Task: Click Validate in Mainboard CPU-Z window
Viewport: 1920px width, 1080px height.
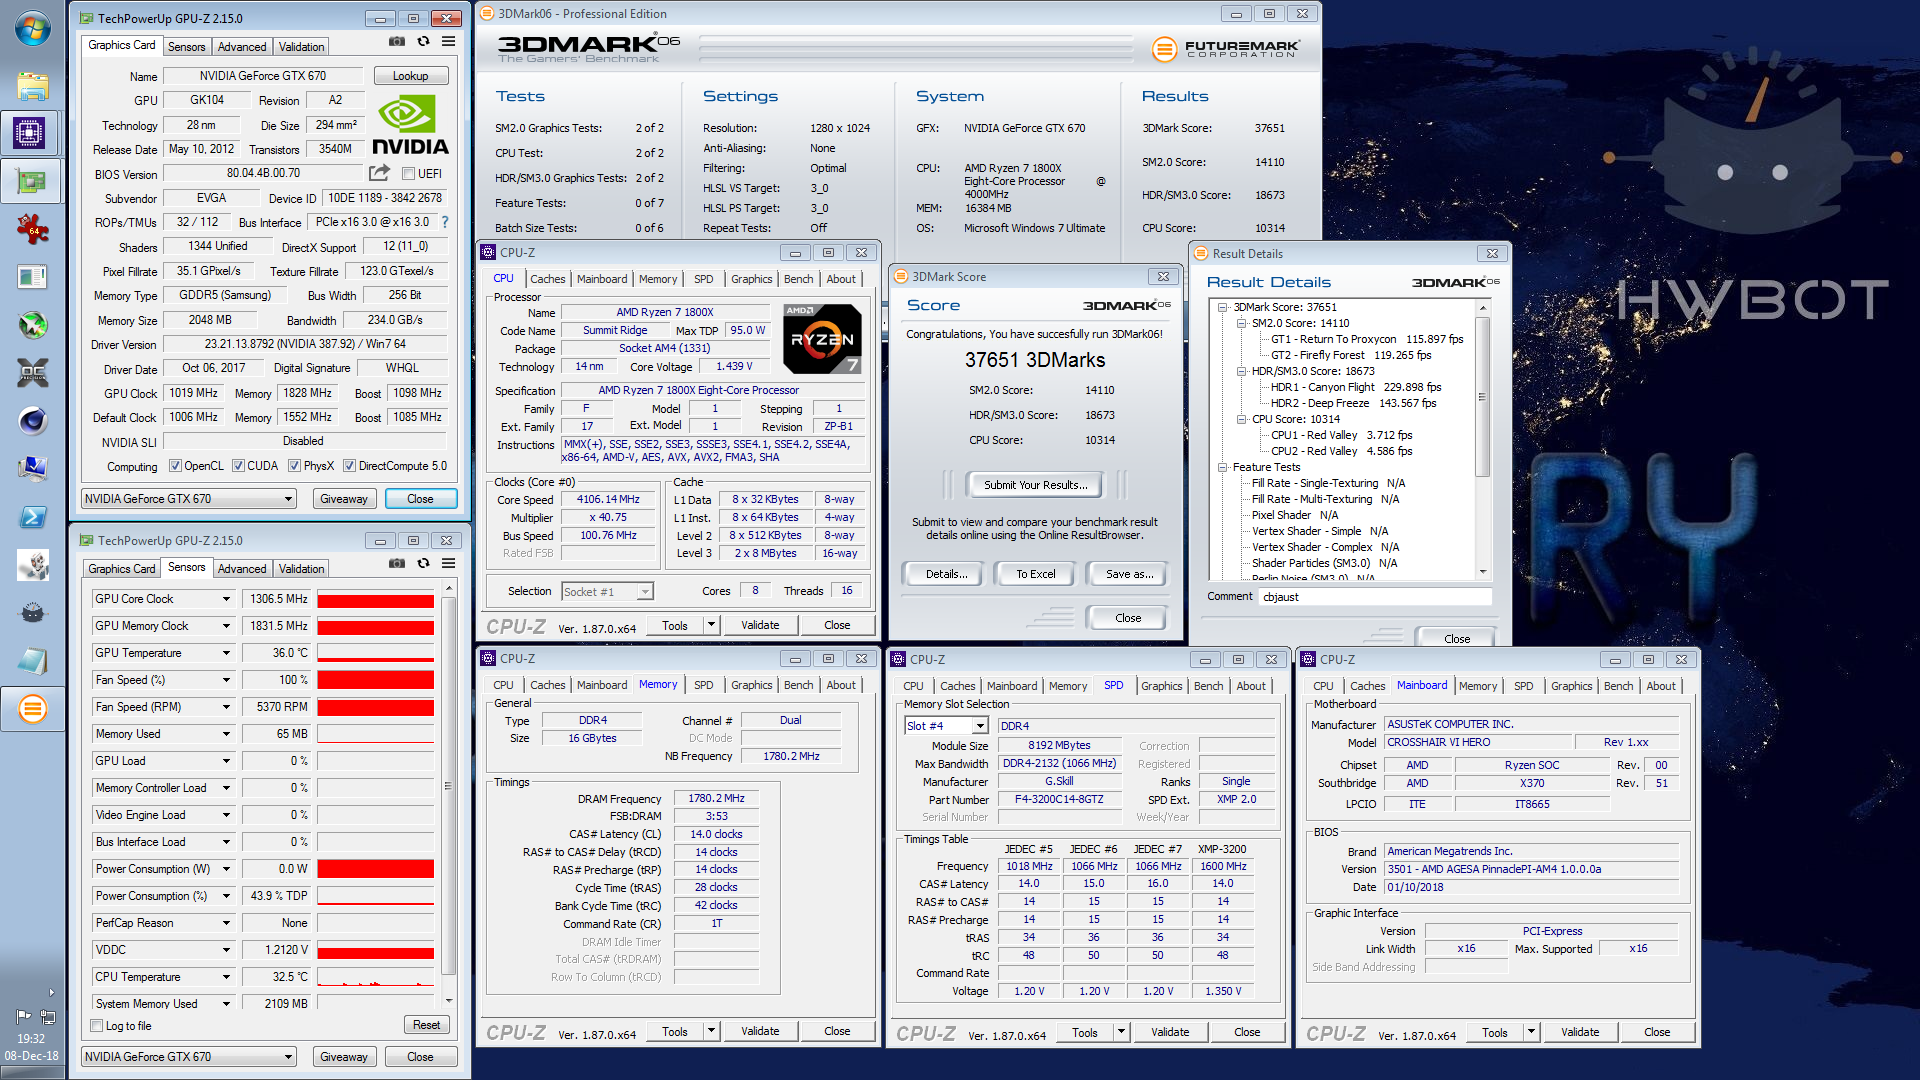Action: (x=1579, y=1032)
